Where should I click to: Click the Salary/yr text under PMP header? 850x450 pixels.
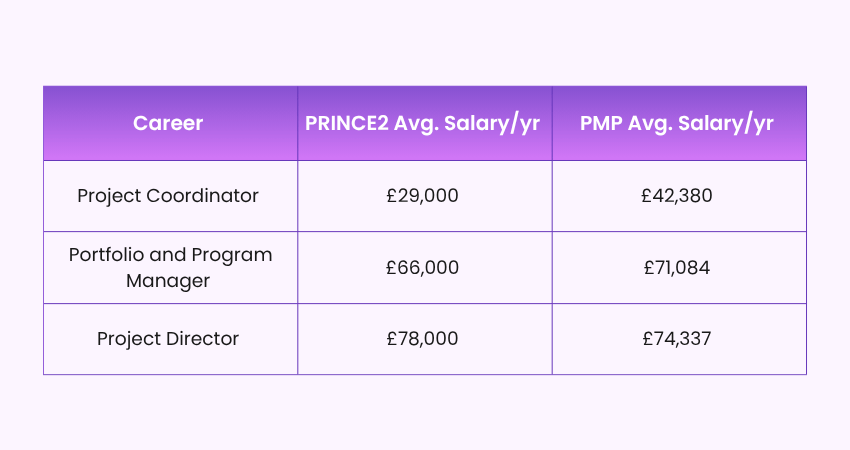click(726, 124)
